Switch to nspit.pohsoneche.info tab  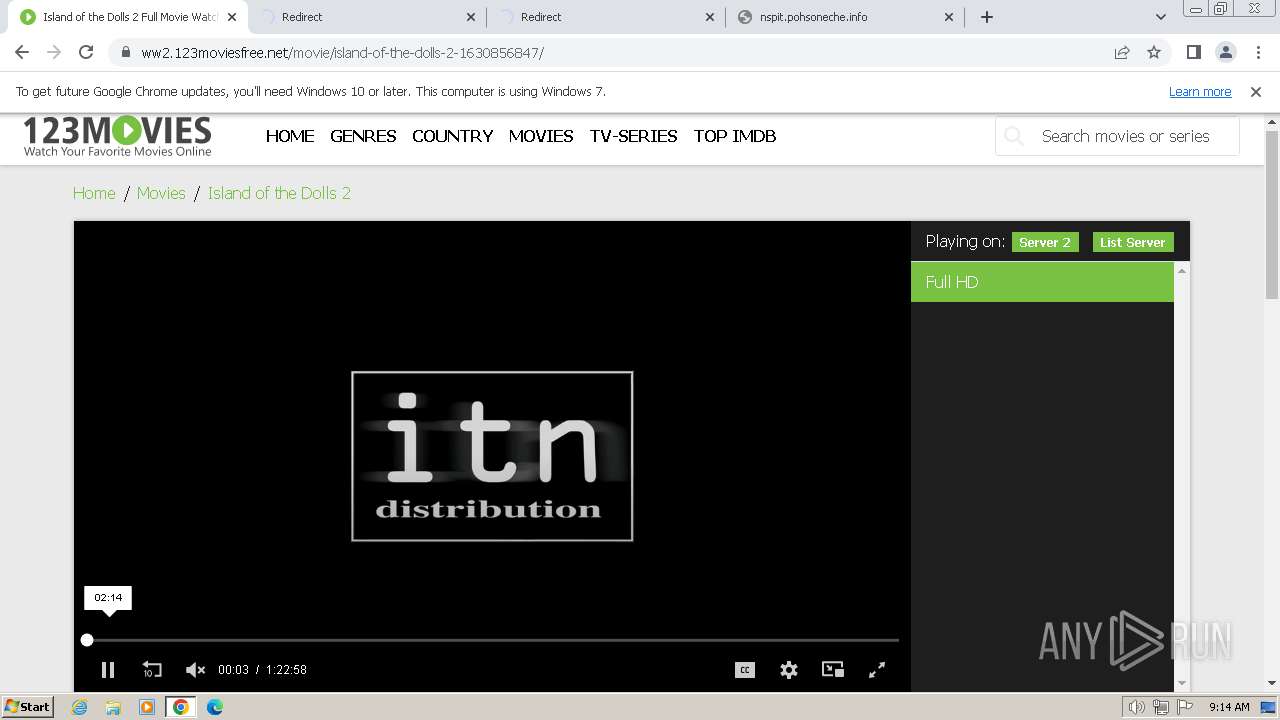846,17
